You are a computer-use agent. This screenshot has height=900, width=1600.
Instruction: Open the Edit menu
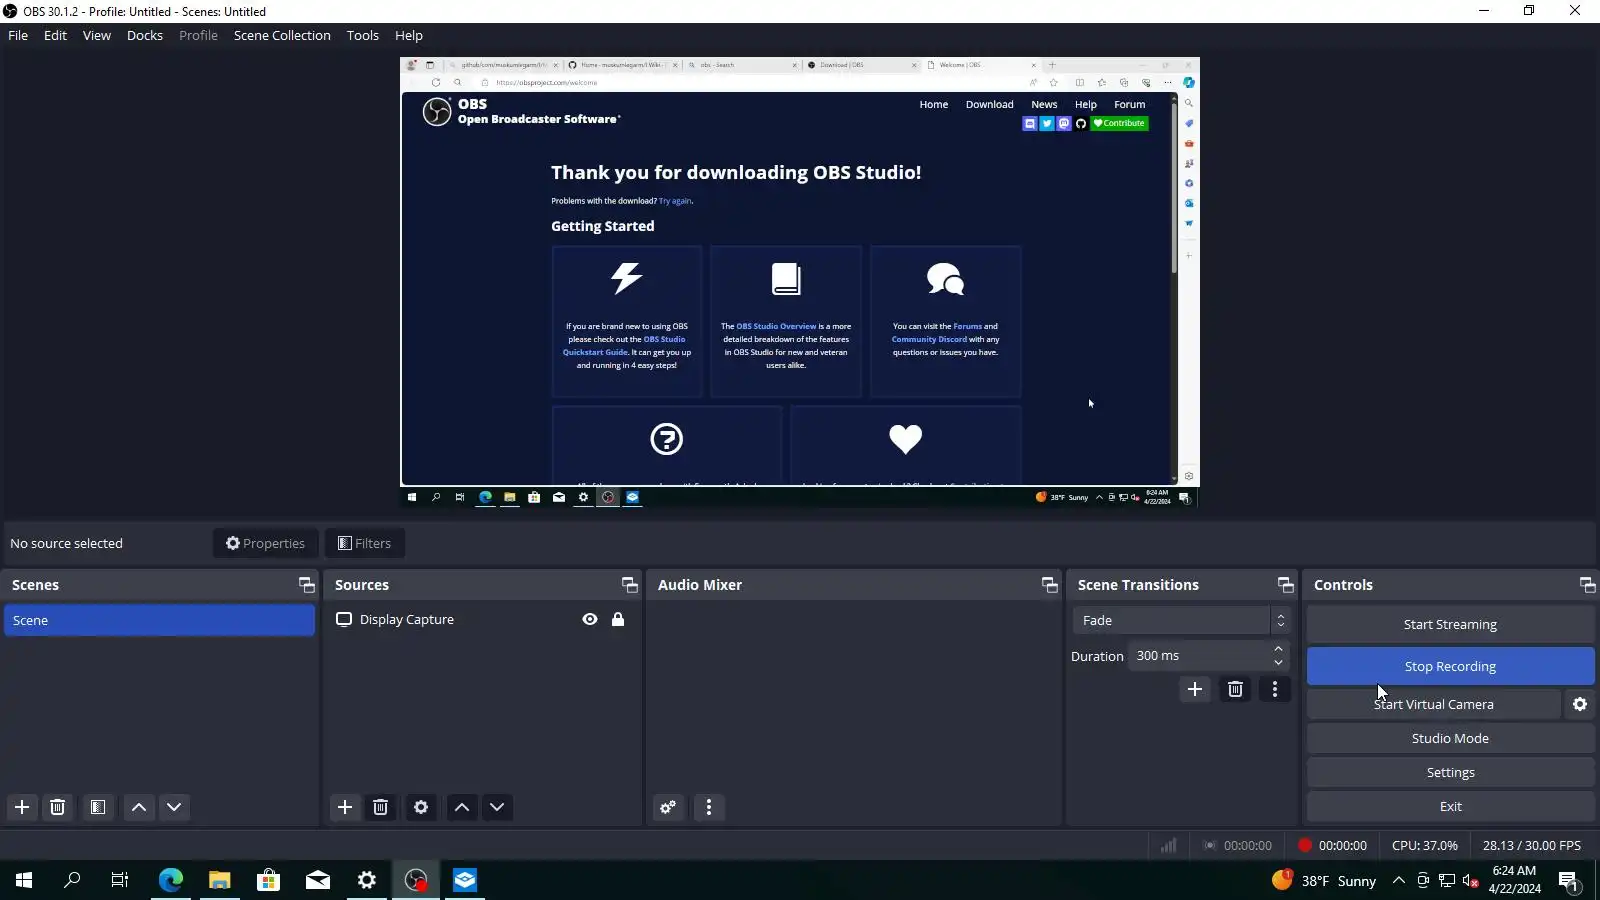(55, 35)
